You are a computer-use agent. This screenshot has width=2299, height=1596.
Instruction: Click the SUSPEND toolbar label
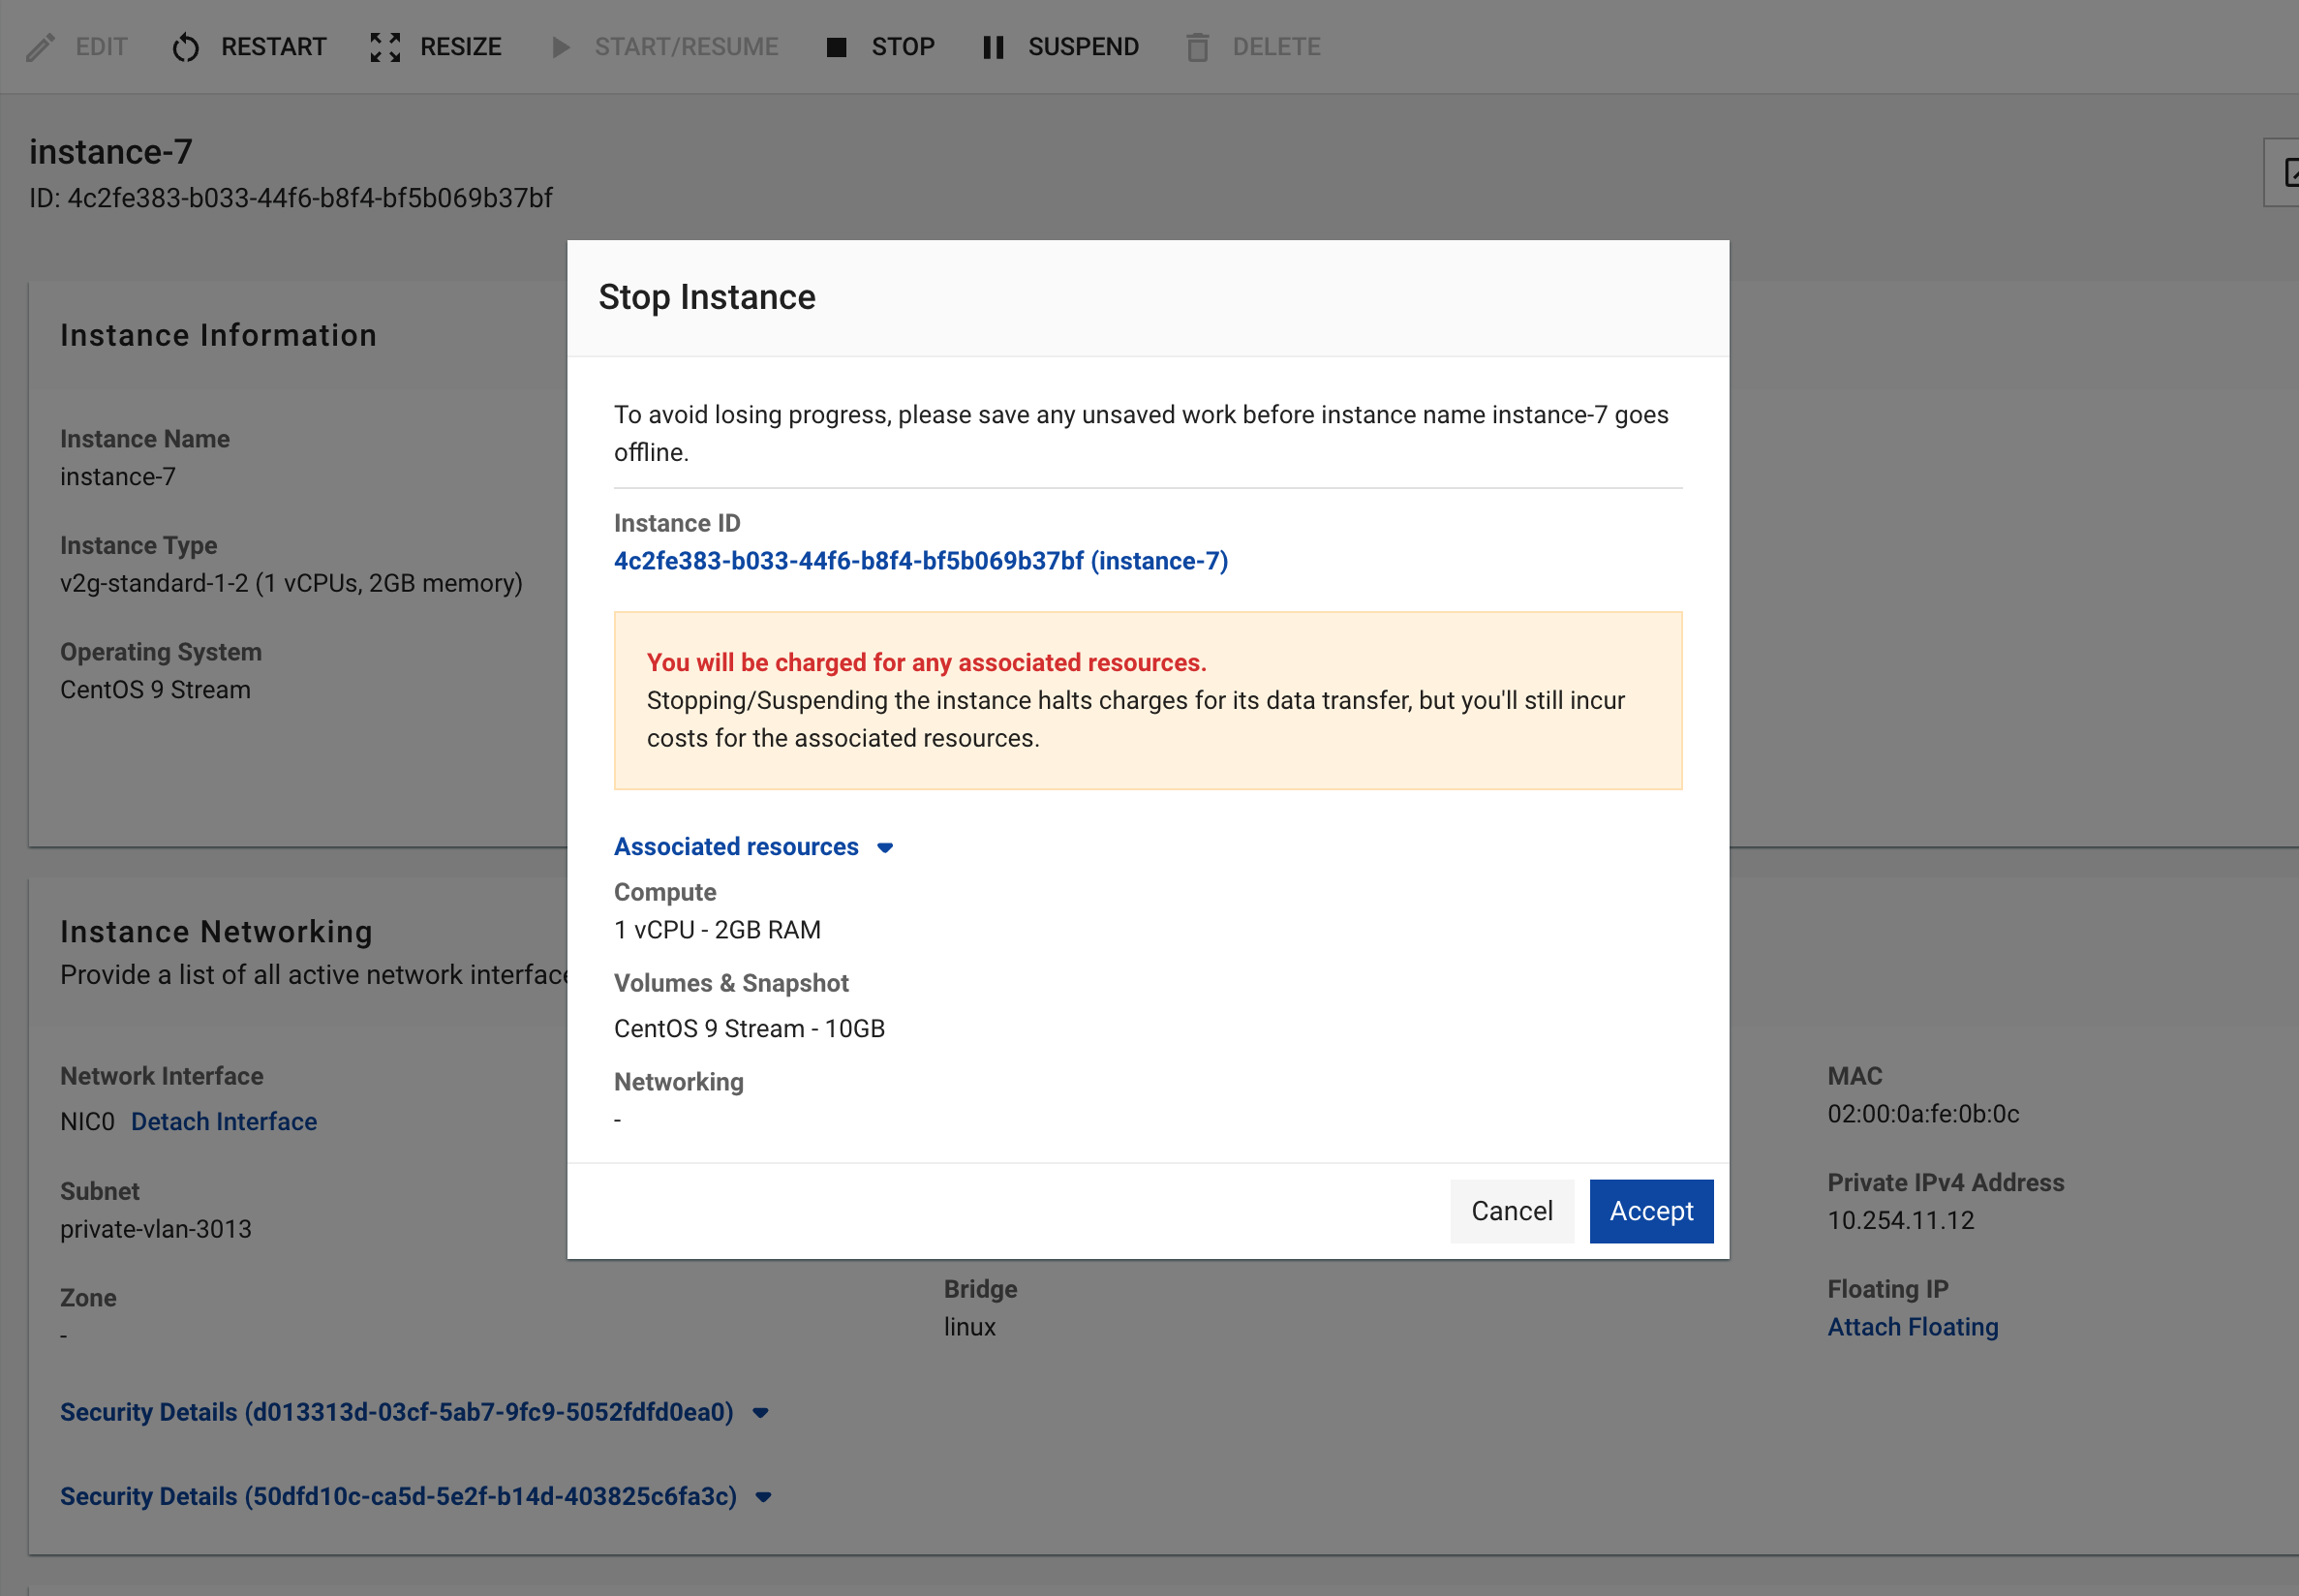(x=1083, y=47)
